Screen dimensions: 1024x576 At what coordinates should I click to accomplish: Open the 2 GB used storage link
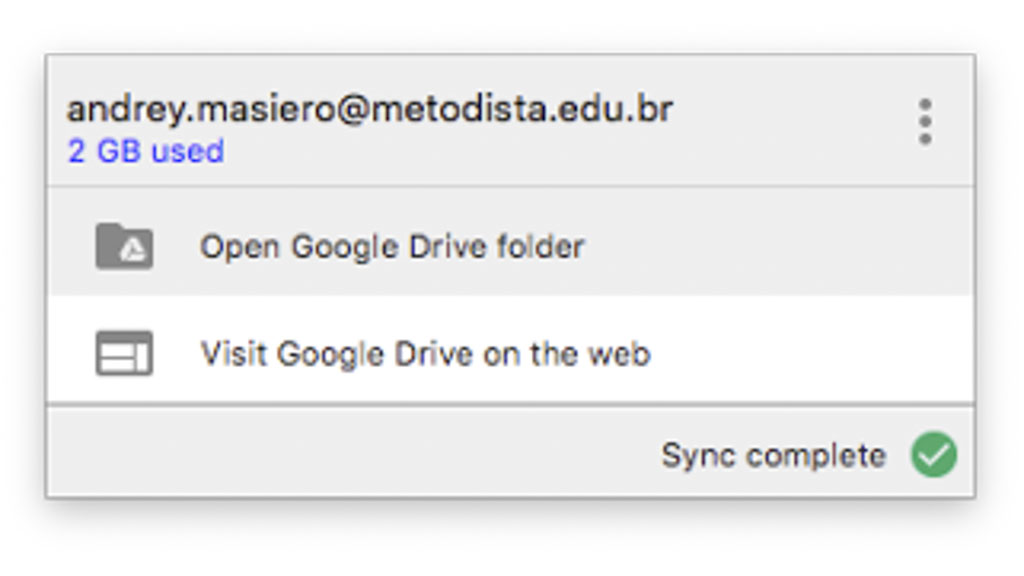(146, 152)
